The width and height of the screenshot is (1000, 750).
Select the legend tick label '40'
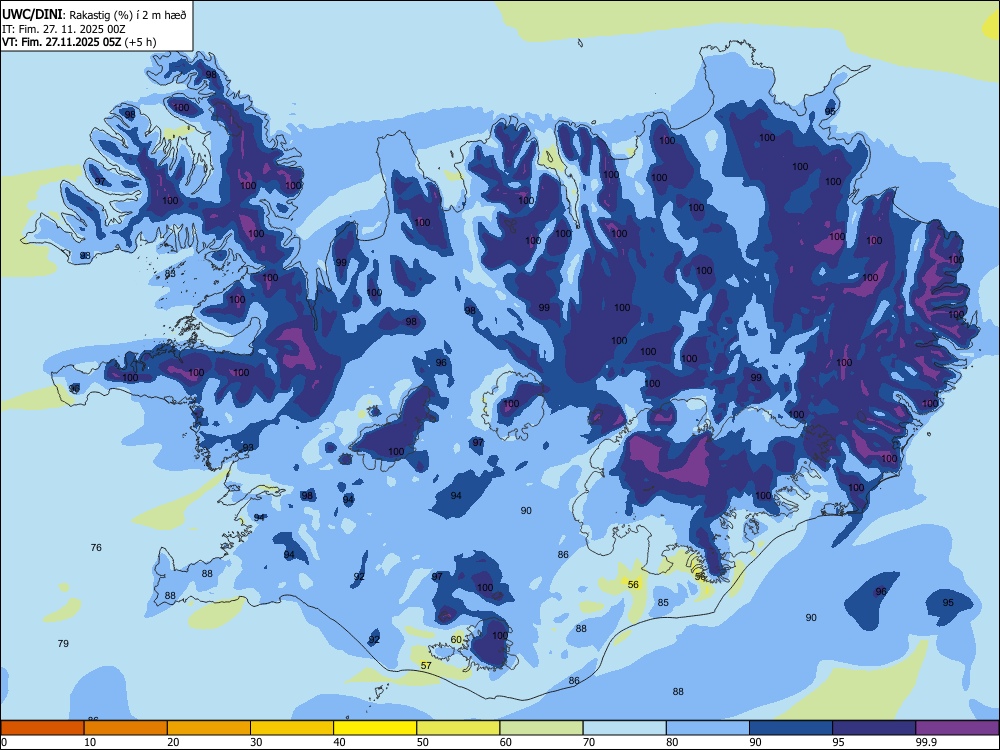(x=339, y=742)
